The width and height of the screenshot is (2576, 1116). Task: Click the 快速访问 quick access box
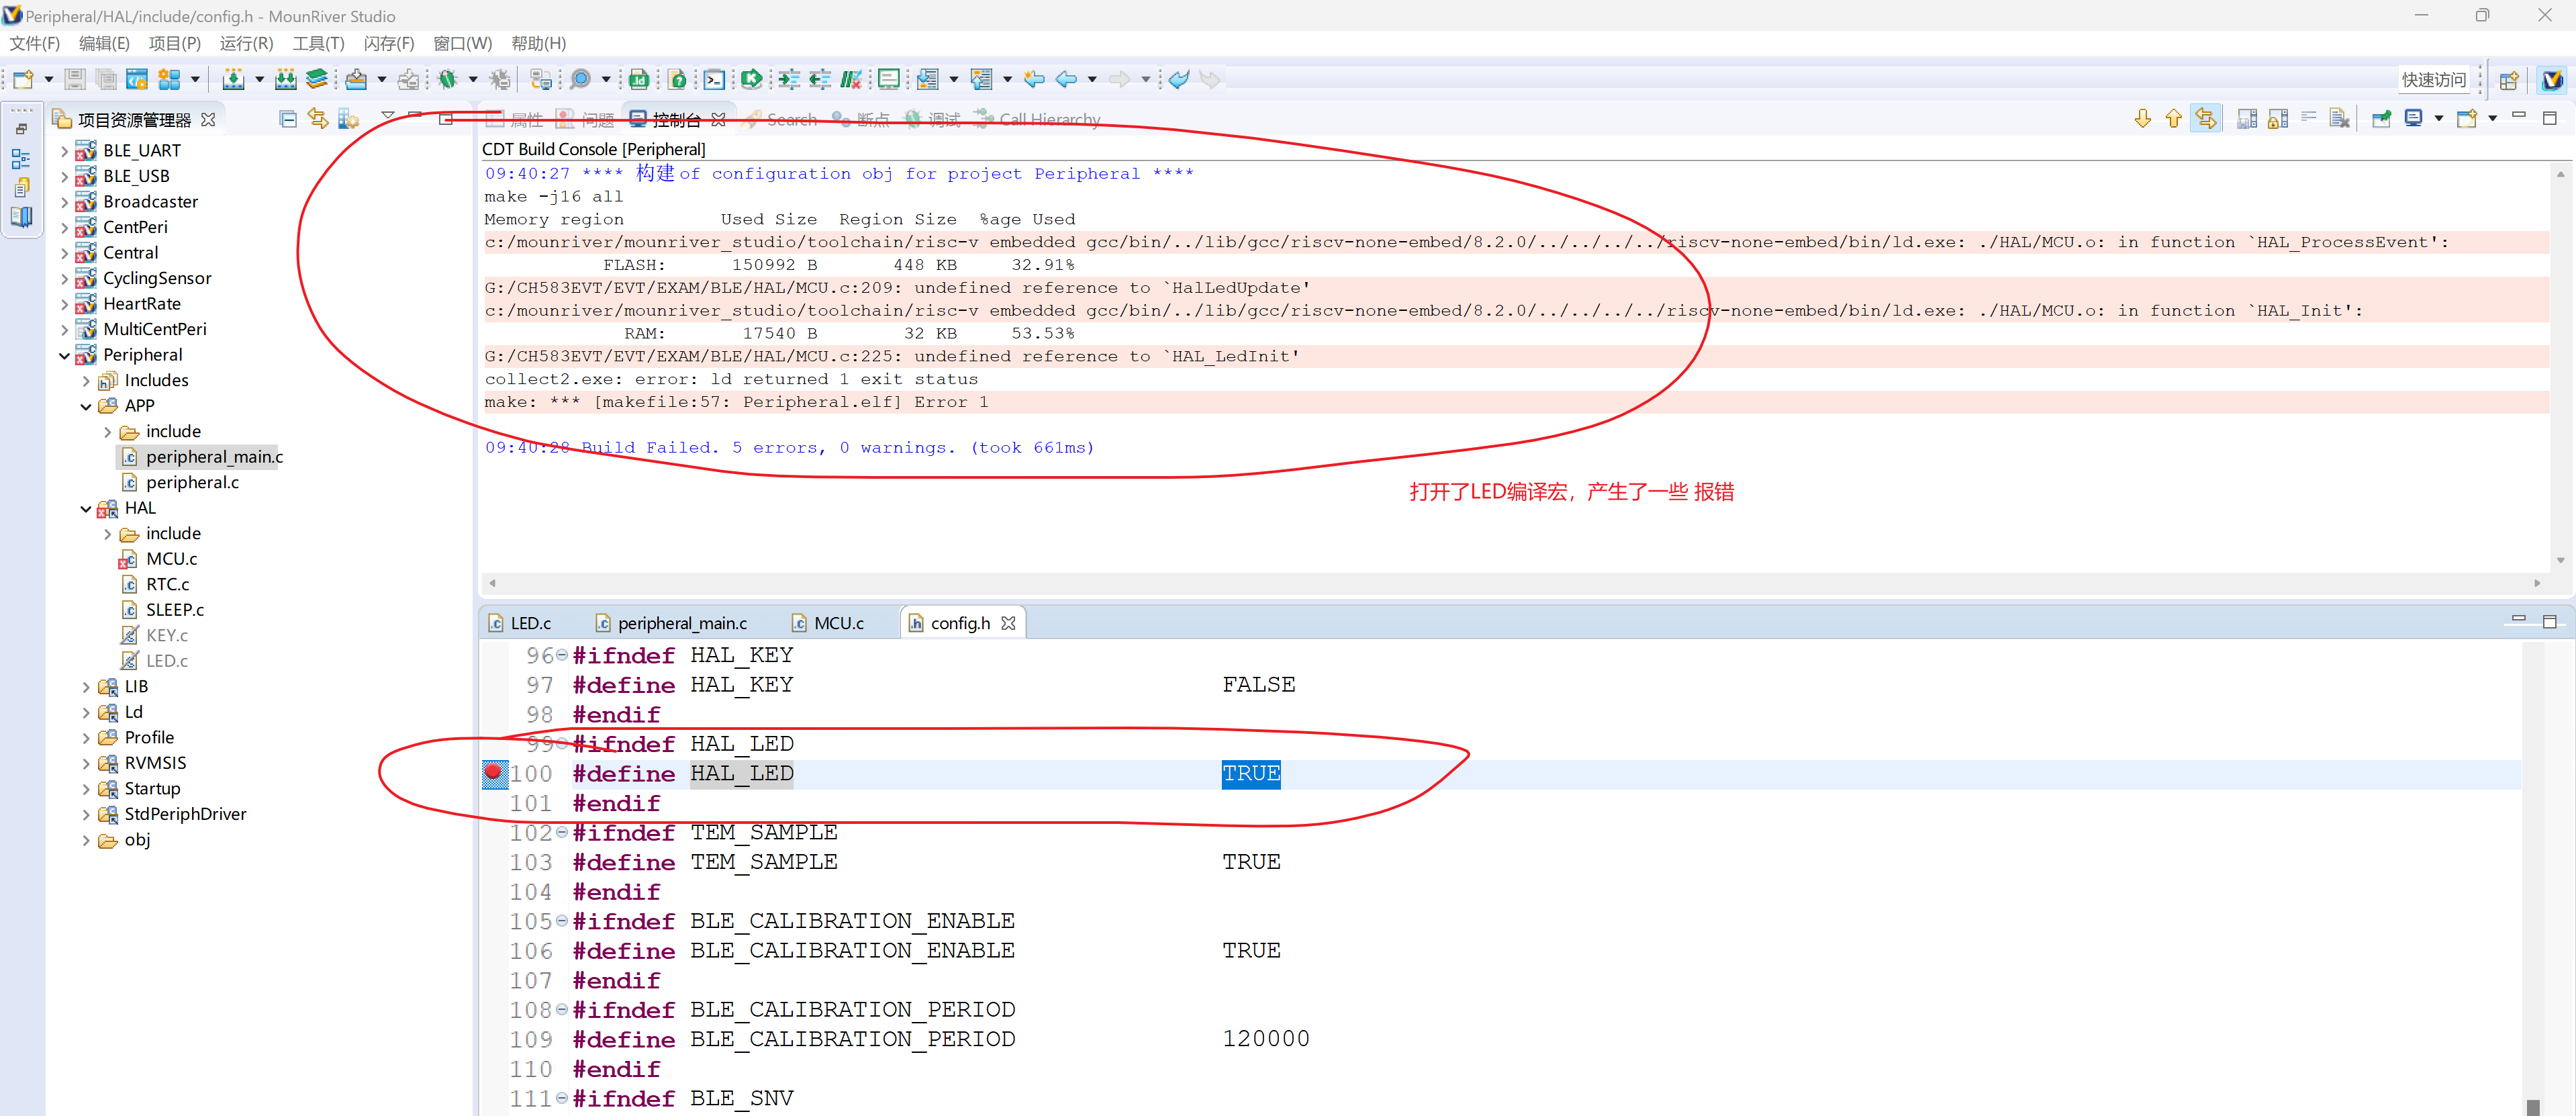point(2433,80)
